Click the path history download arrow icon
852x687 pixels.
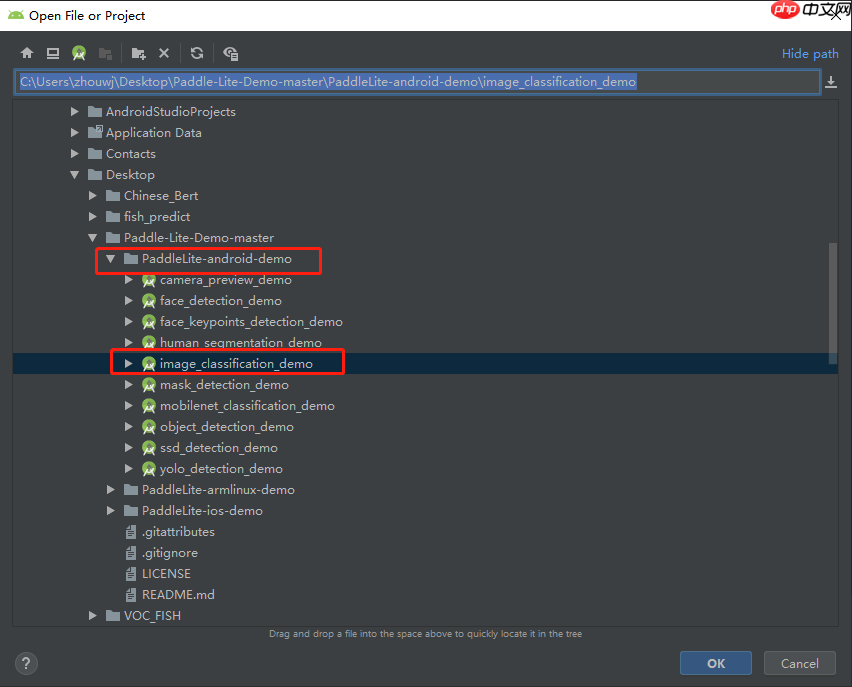(830, 82)
